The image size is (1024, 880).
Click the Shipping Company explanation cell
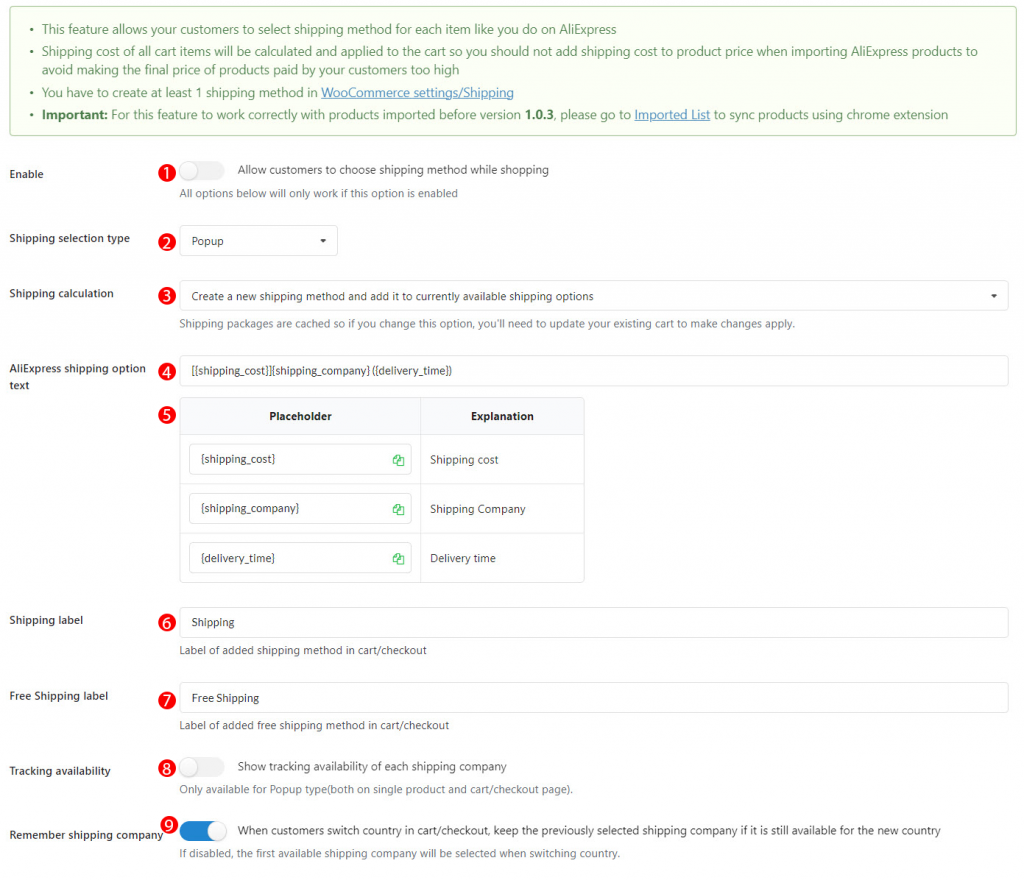point(478,508)
